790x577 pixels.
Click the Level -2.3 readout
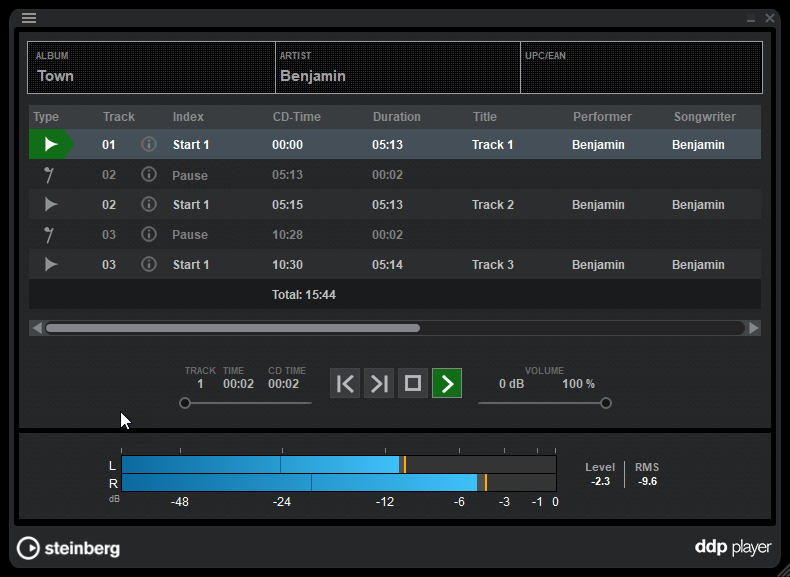tap(600, 481)
